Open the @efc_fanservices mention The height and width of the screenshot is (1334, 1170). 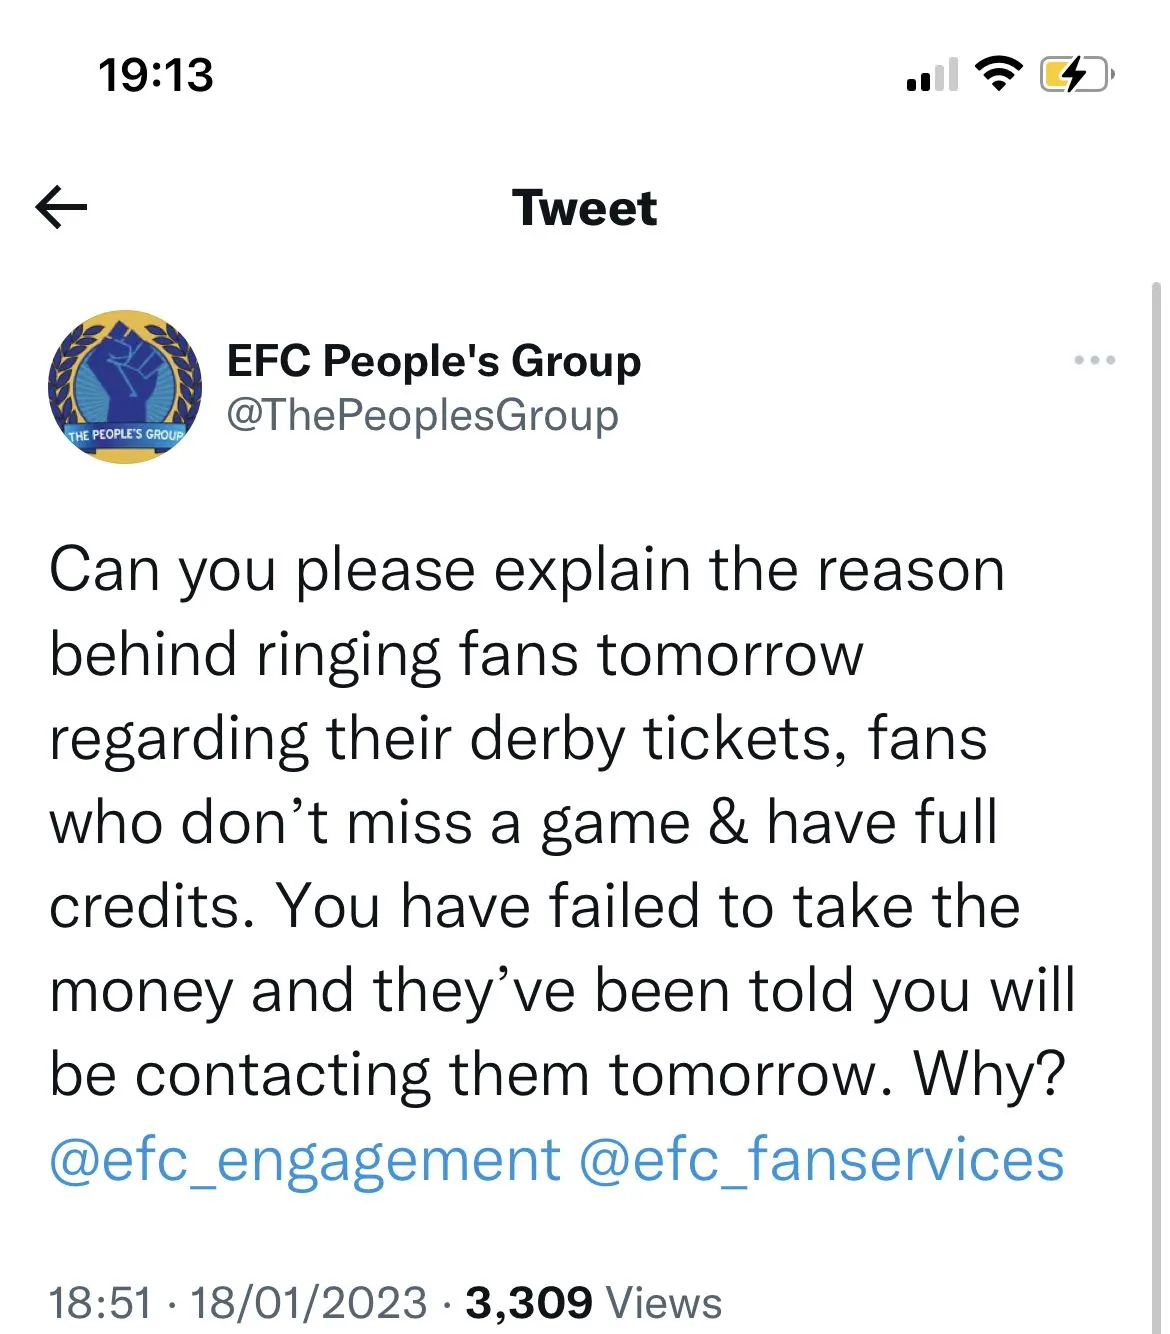pos(821,1160)
